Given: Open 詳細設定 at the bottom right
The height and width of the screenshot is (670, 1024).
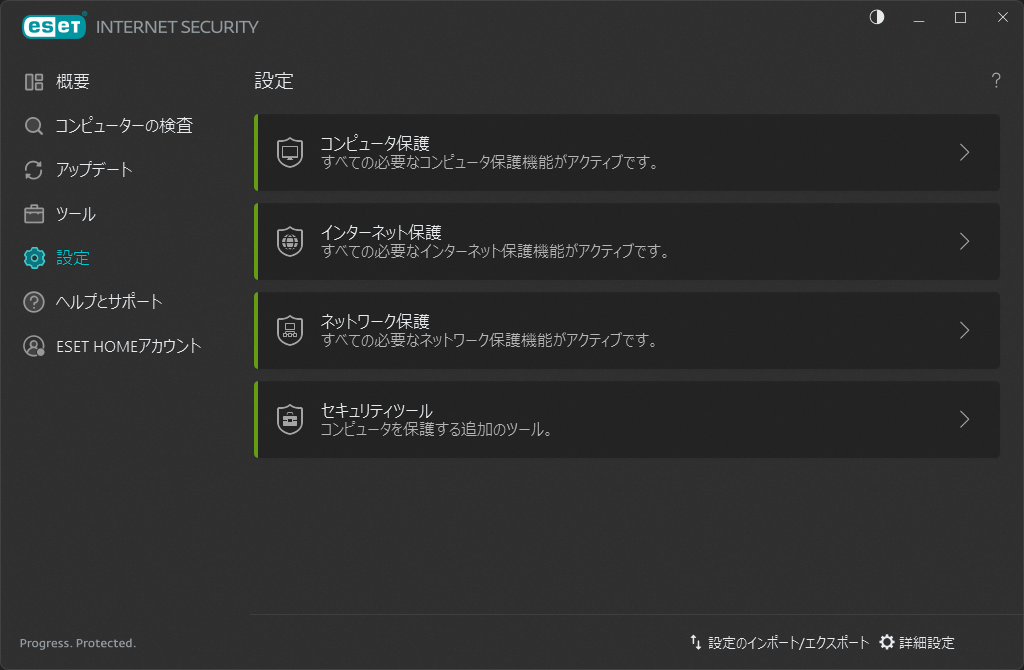Looking at the screenshot, I should [x=917, y=643].
